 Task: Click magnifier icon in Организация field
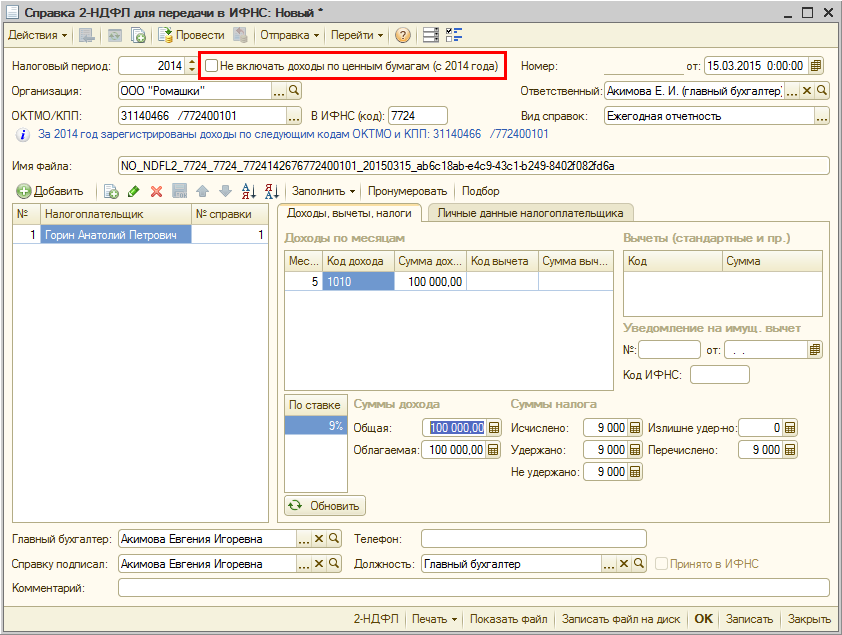(294, 91)
